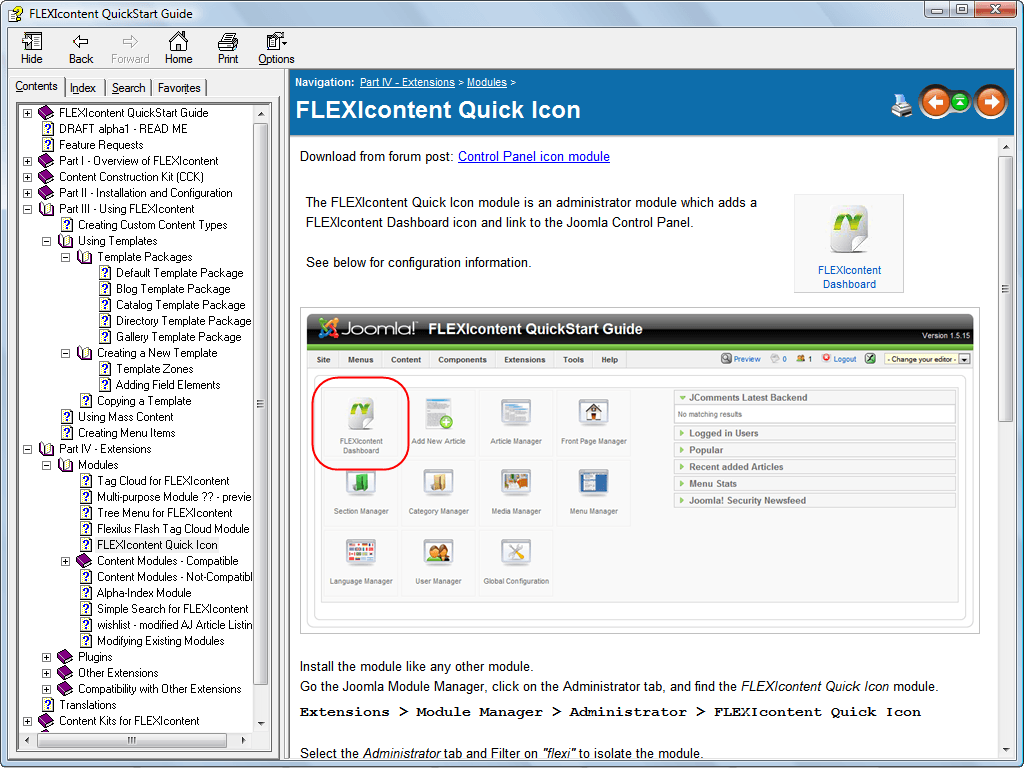The width and height of the screenshot is (1024, 768).
Task: Click the page icon beside Translations
Action: coord(48,705)
